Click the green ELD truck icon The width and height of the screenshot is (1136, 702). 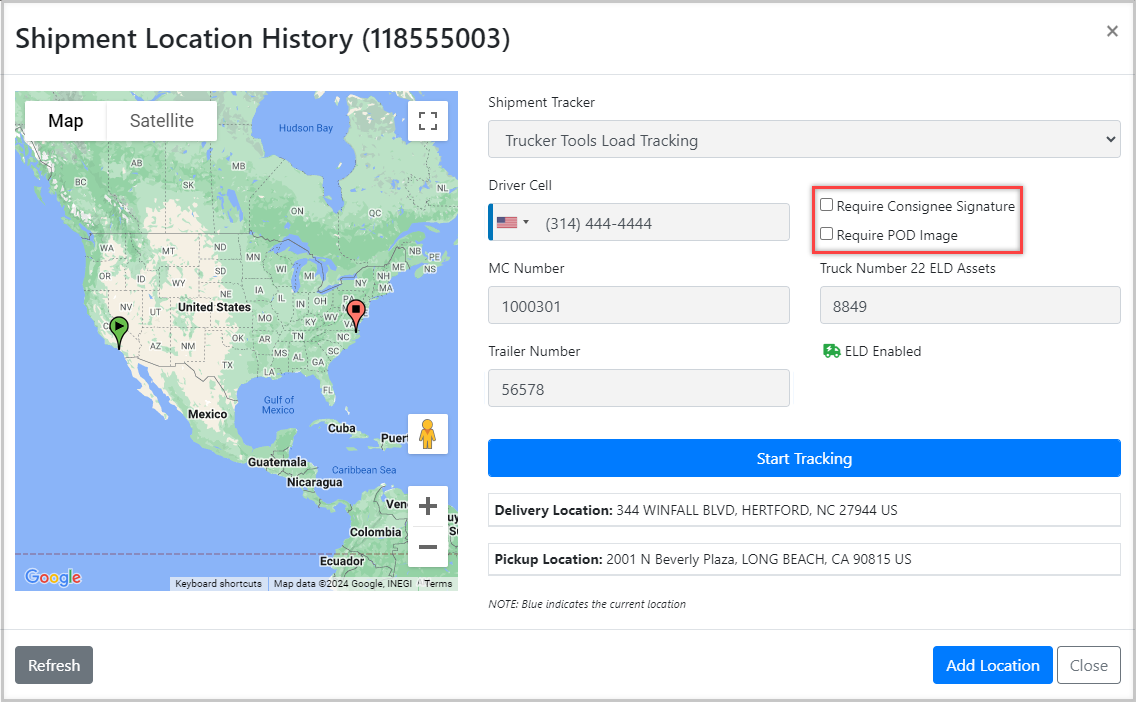[831, 351]
